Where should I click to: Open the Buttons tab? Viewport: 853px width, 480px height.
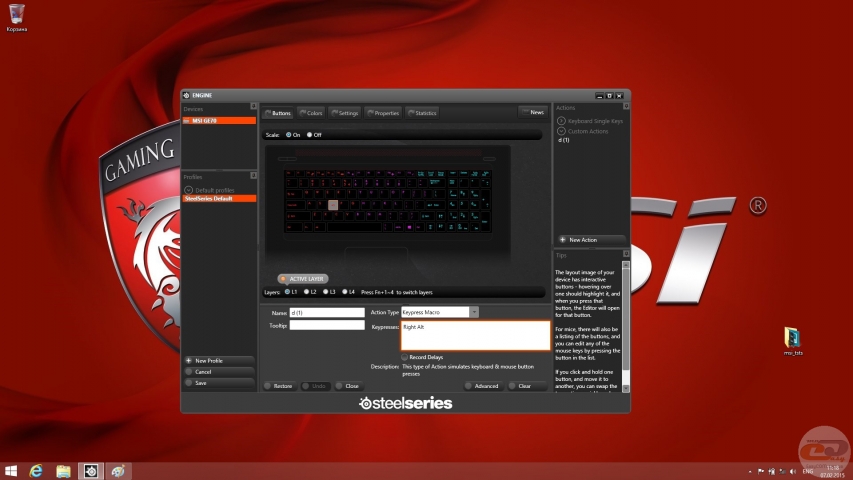[277, 113]
